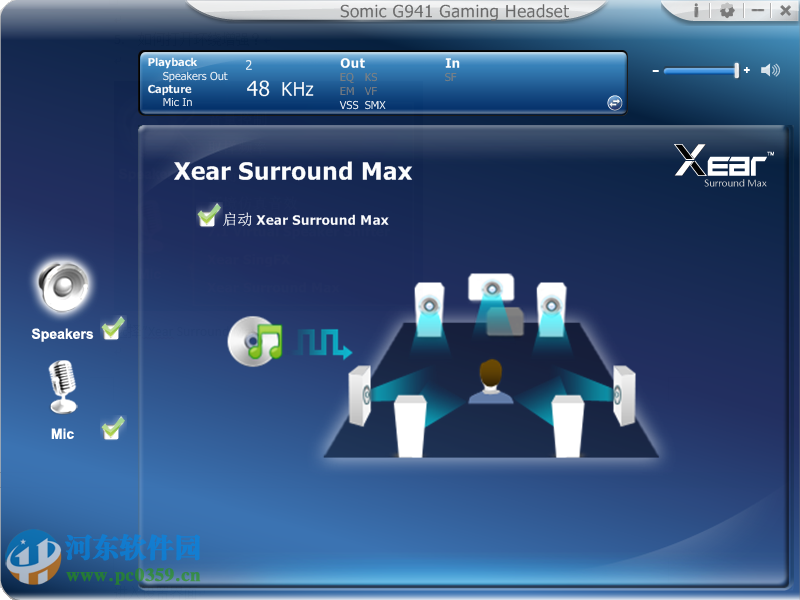Click the Speakers label
This screenshot has width=800, height=600.
click(62, 334)
